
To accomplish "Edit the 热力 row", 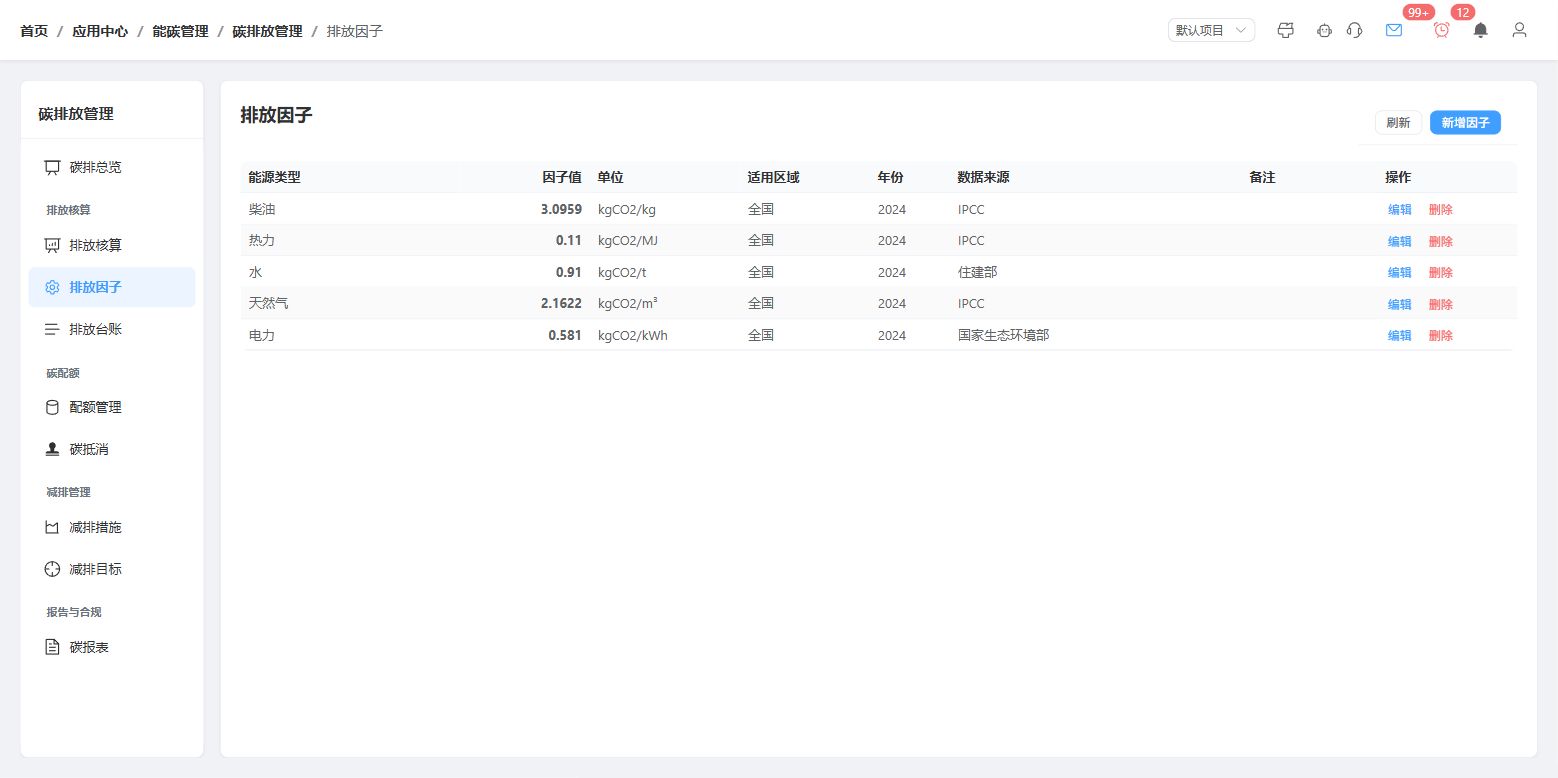I will pos(1400,241).
